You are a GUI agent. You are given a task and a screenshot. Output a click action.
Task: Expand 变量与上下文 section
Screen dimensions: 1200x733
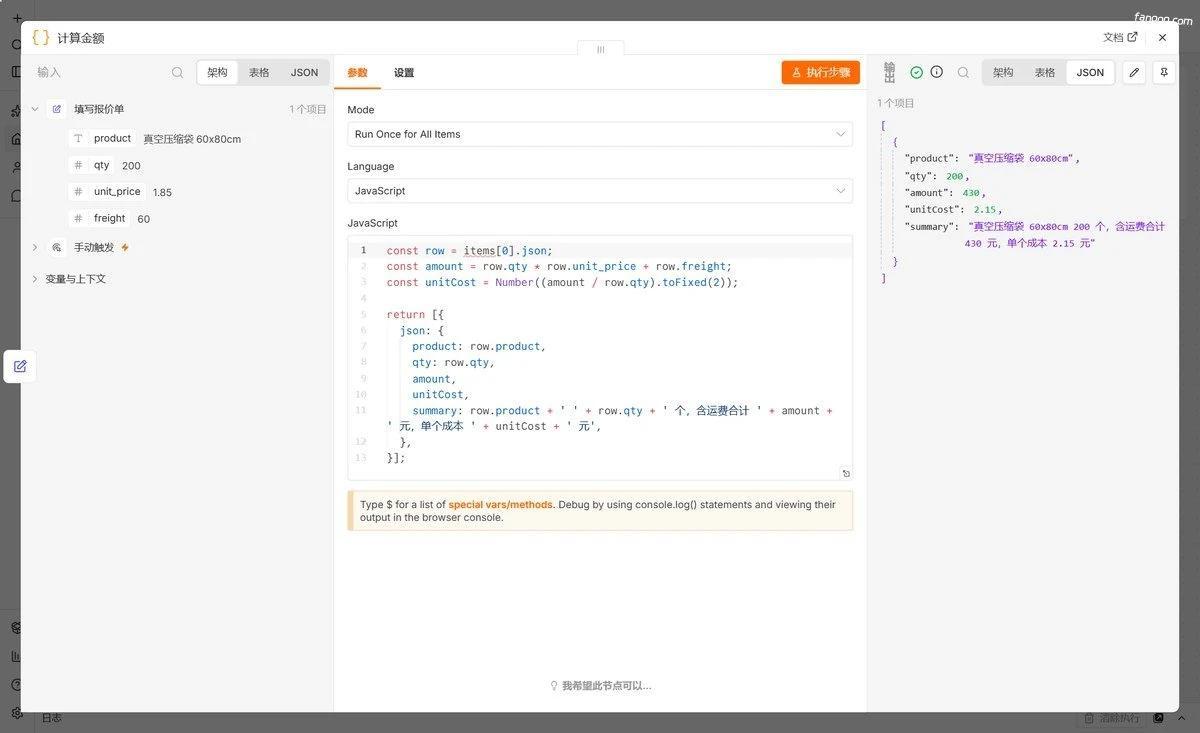[35, 279]
